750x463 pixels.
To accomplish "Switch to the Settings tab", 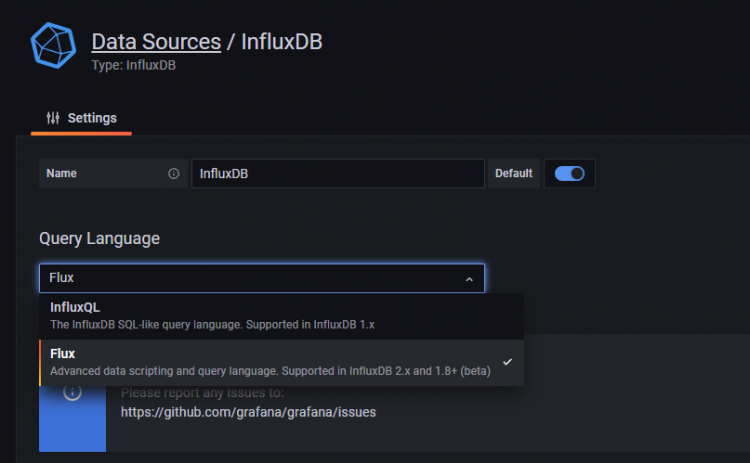I will pyautogui.click(x=81, y=118).
